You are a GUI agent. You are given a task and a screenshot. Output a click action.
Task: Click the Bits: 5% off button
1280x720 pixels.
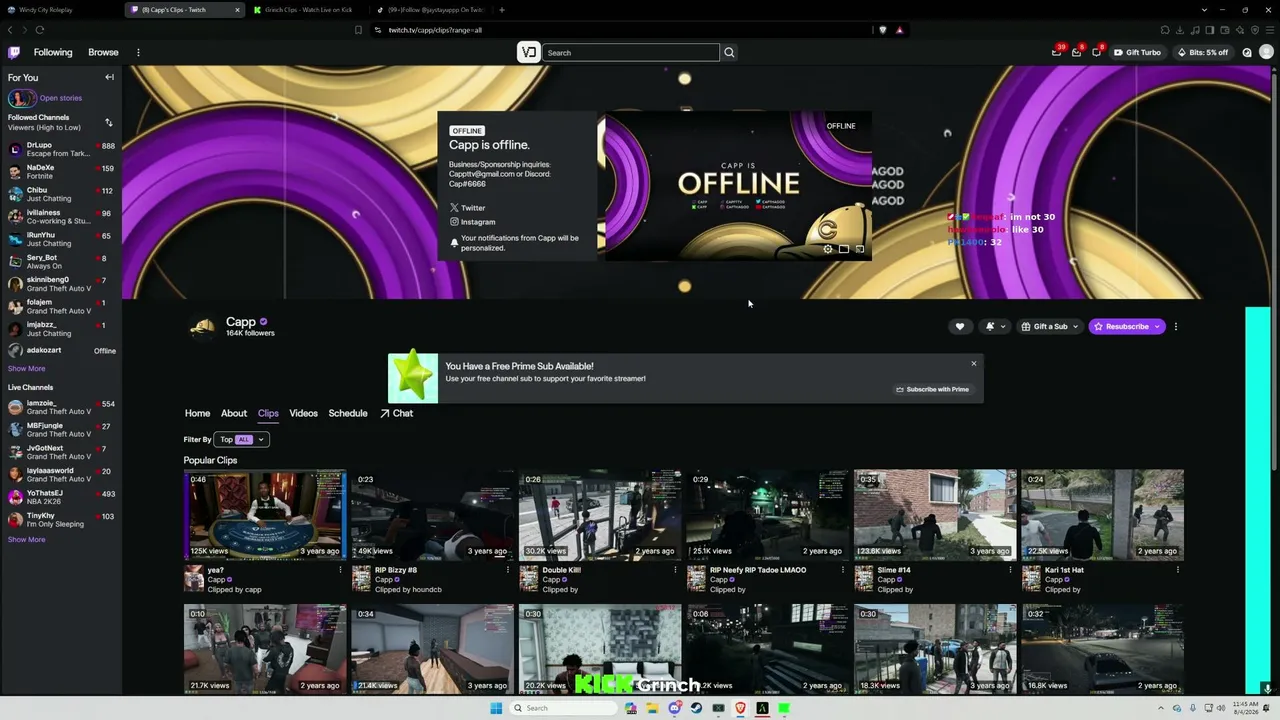1203,52
